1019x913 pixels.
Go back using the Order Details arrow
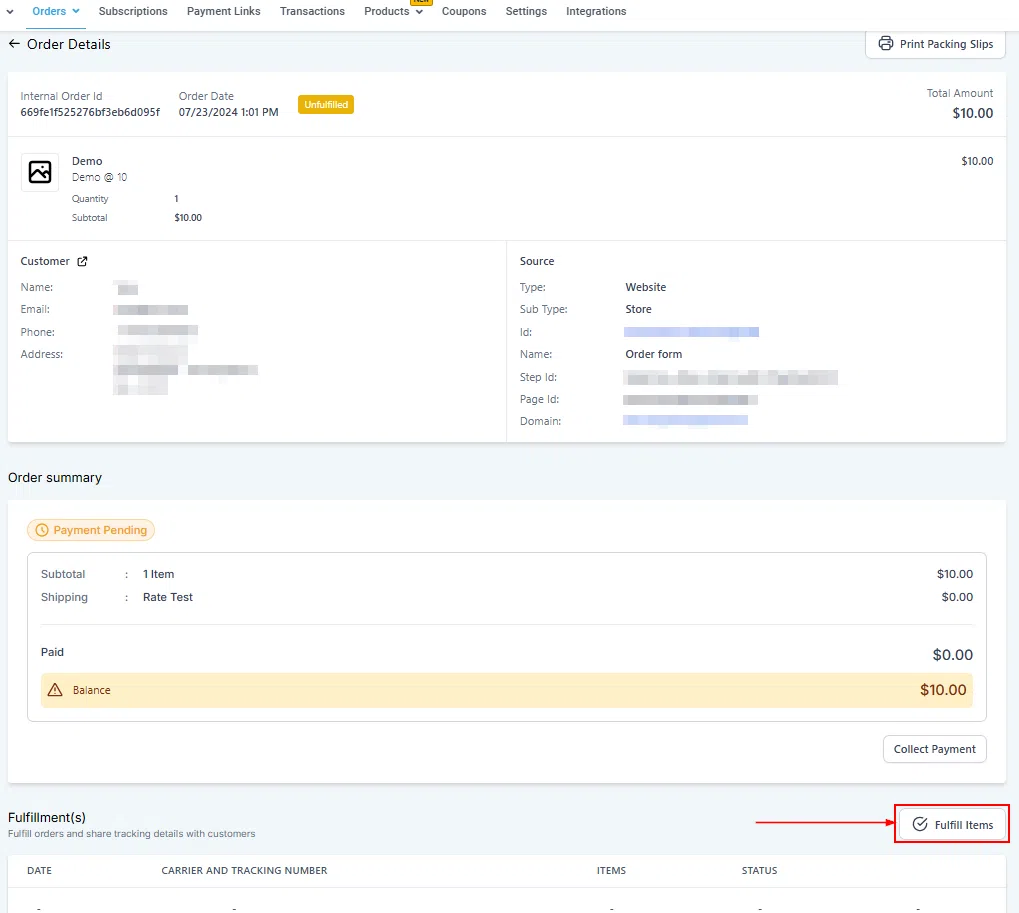click(x=14, y=44)
